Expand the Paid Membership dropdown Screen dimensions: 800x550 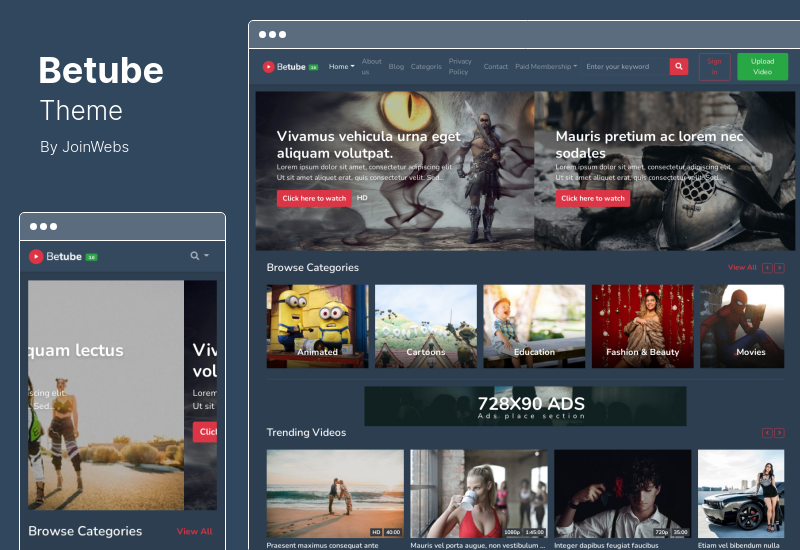546,66
